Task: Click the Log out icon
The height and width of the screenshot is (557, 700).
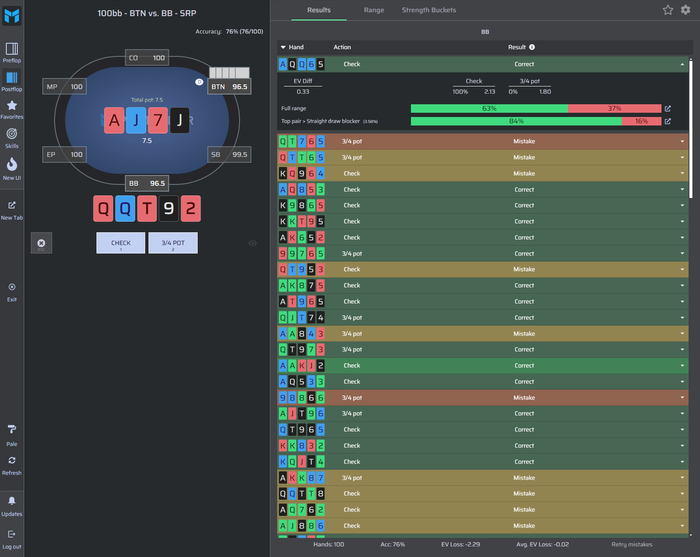Action: click(12, 539)
